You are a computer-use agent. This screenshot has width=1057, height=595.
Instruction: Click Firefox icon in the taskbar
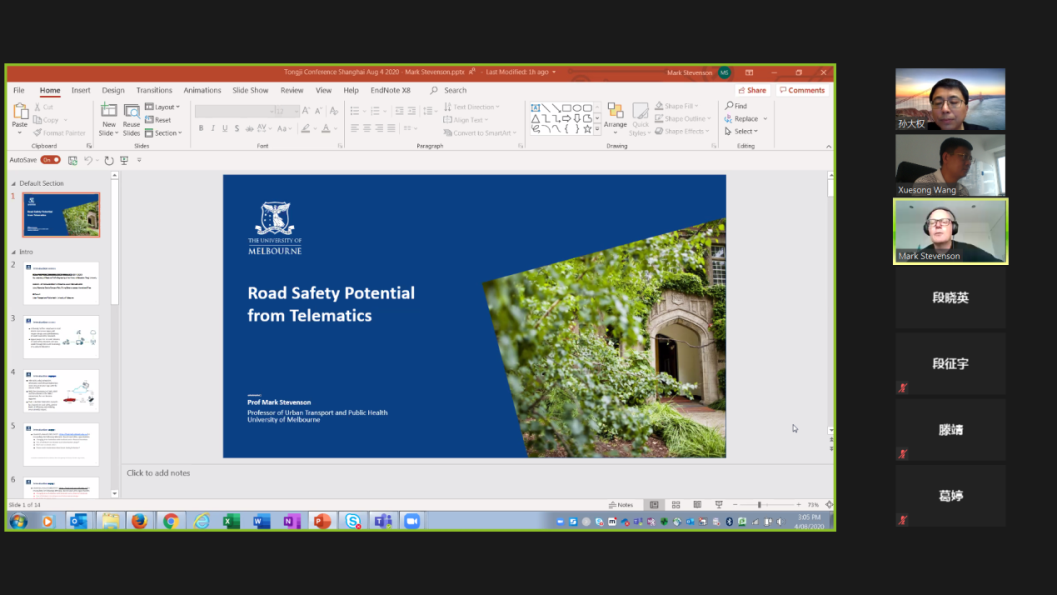click(139, 521)
